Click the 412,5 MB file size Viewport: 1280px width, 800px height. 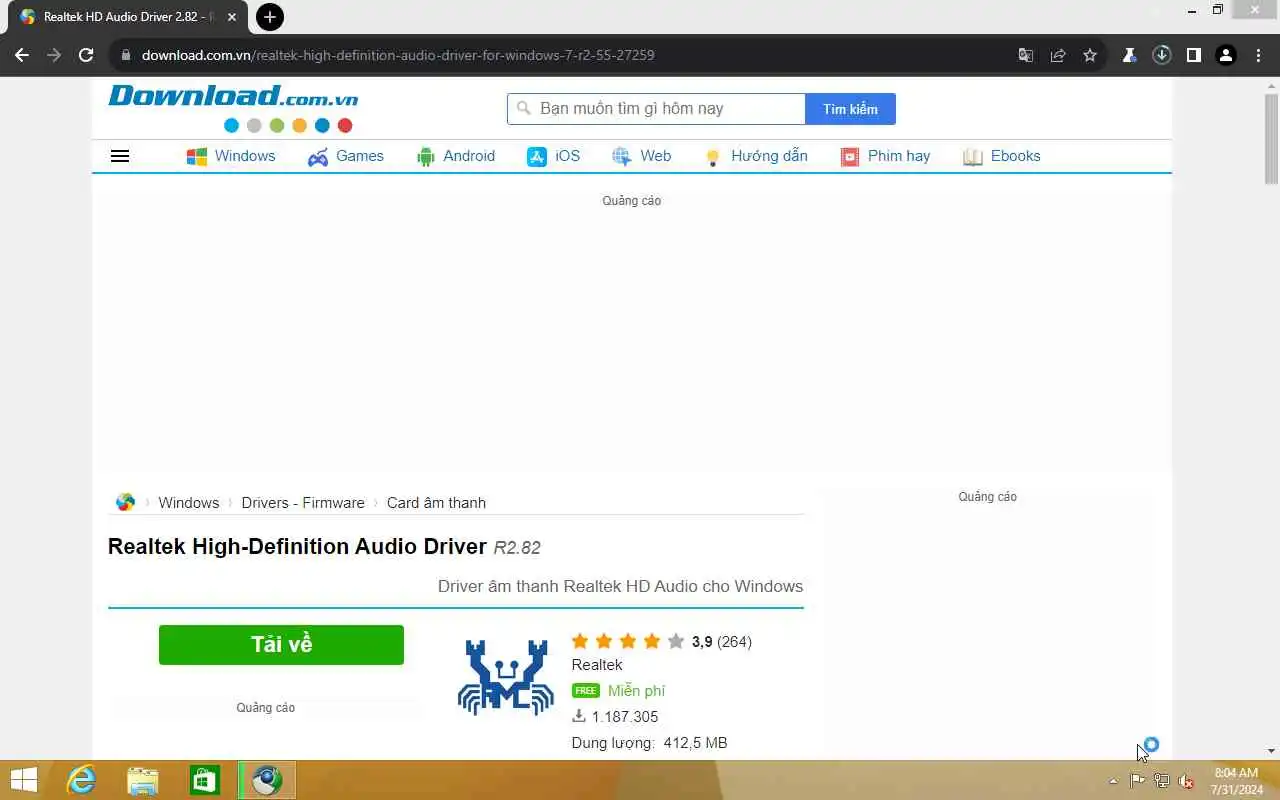pyautogui.click(x=695, y=743)
